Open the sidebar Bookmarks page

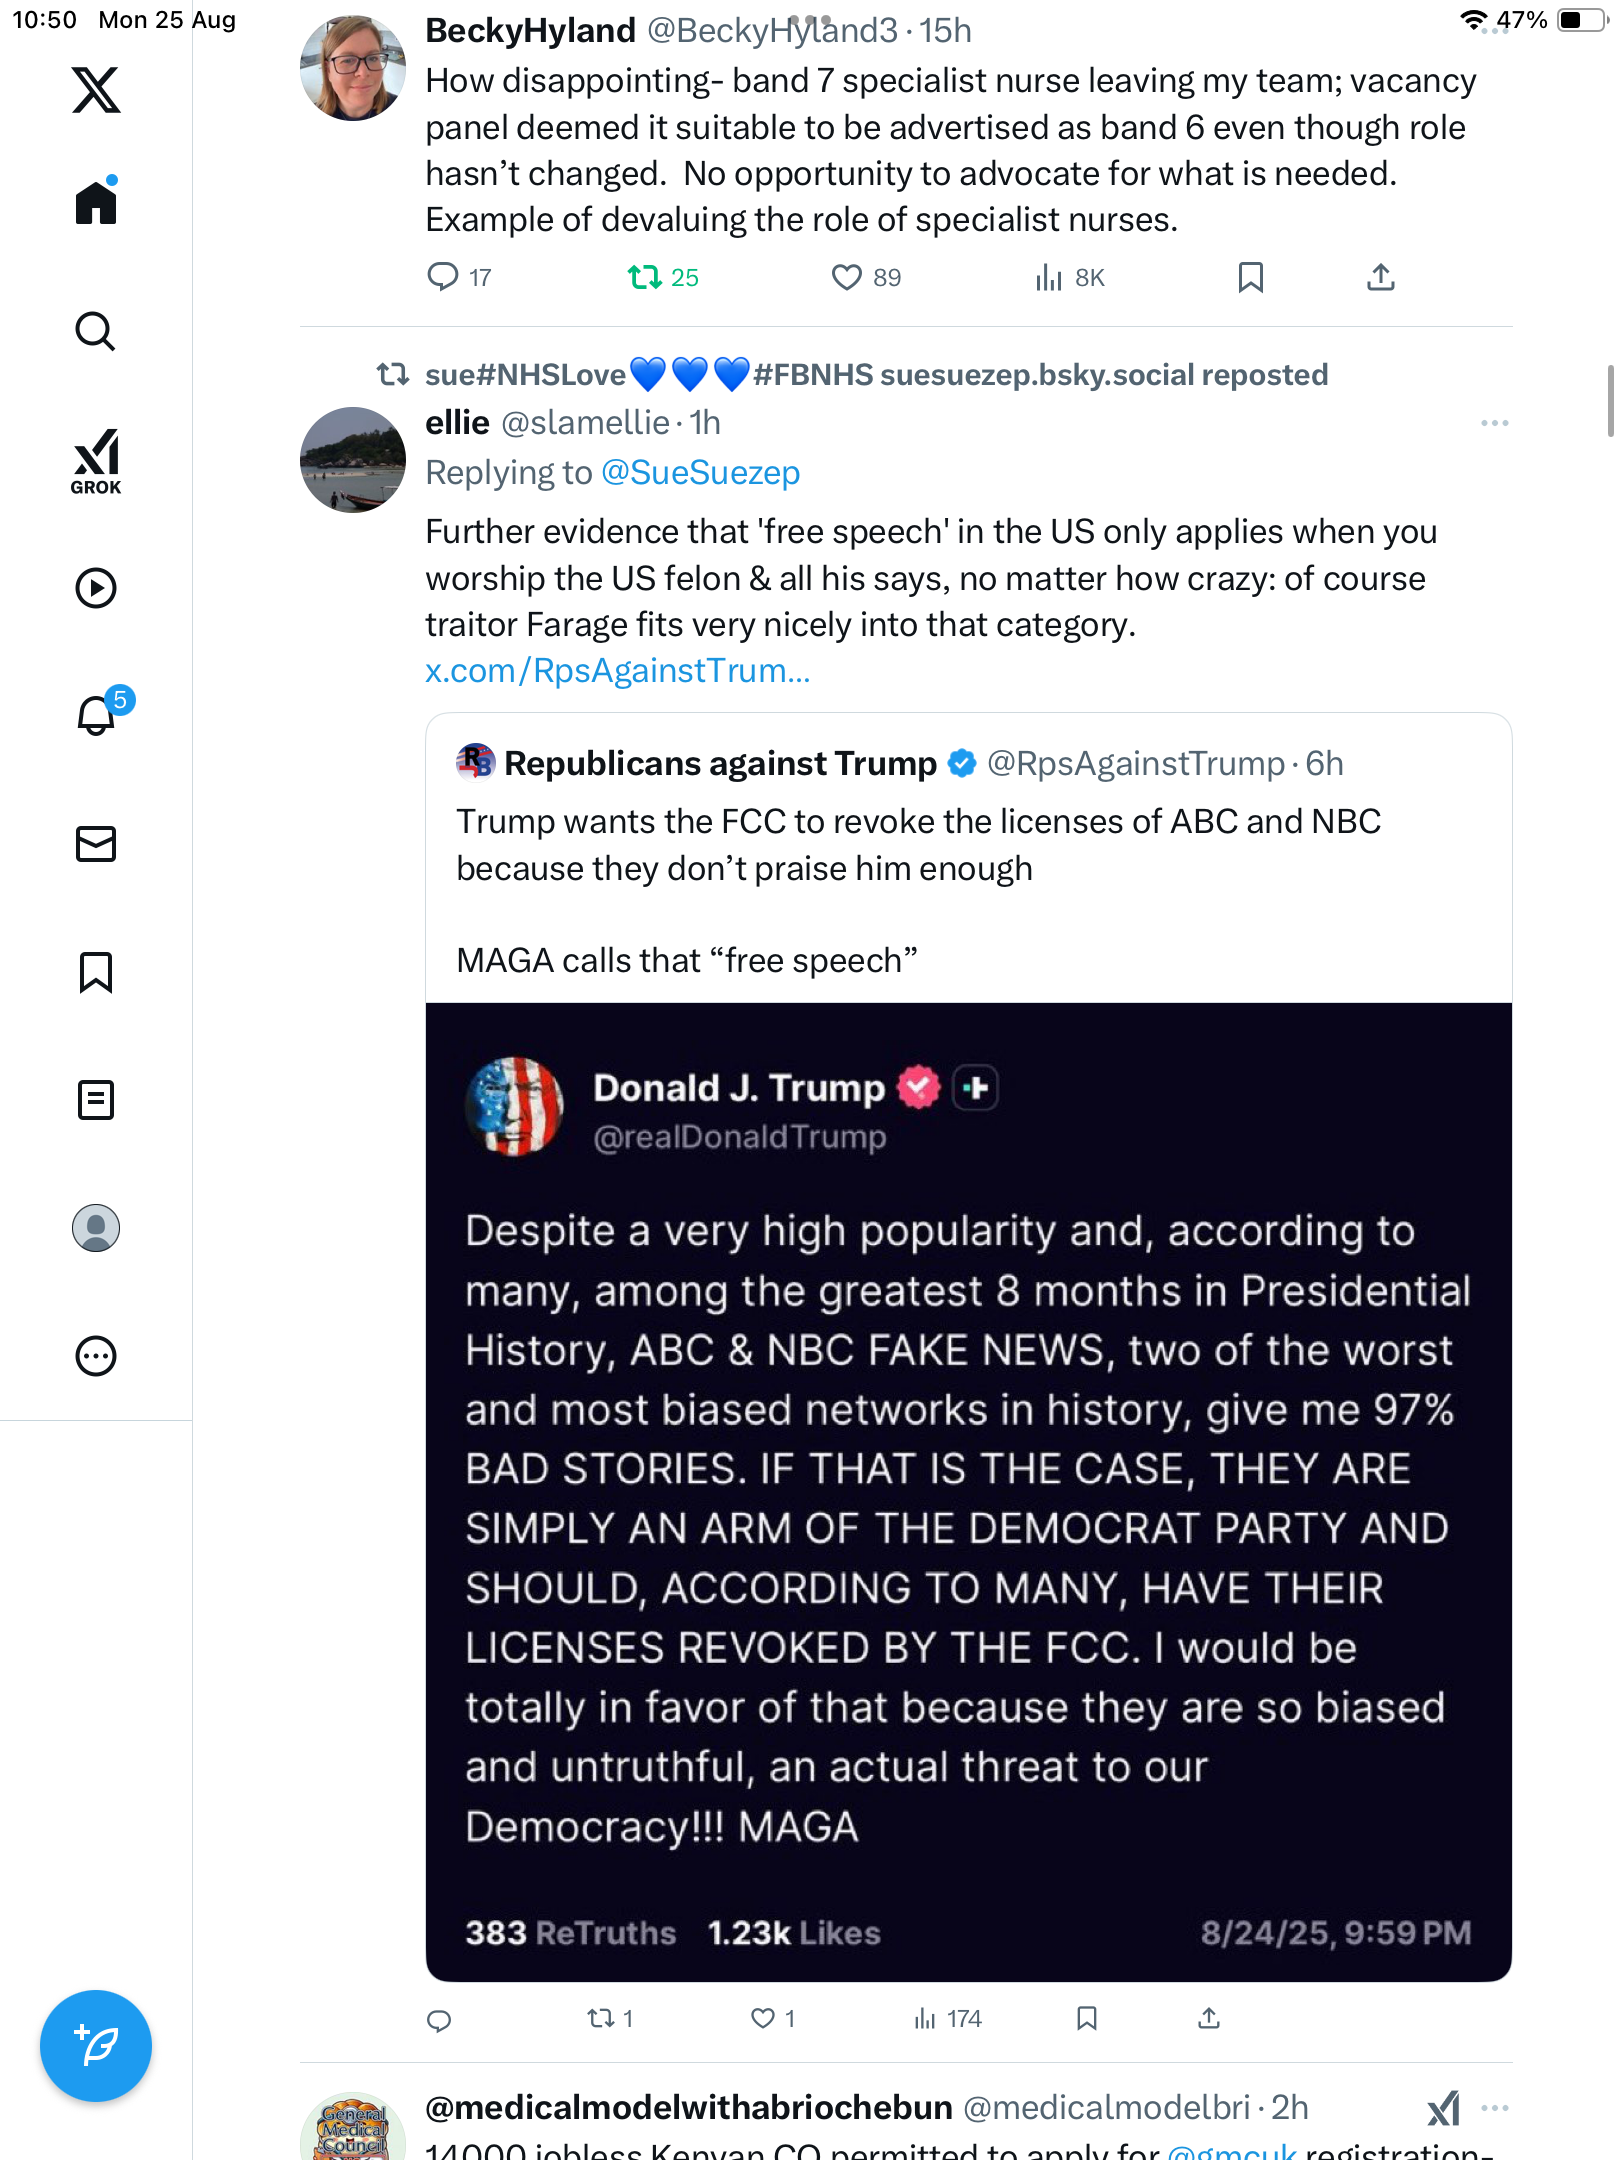coord(96,972)
